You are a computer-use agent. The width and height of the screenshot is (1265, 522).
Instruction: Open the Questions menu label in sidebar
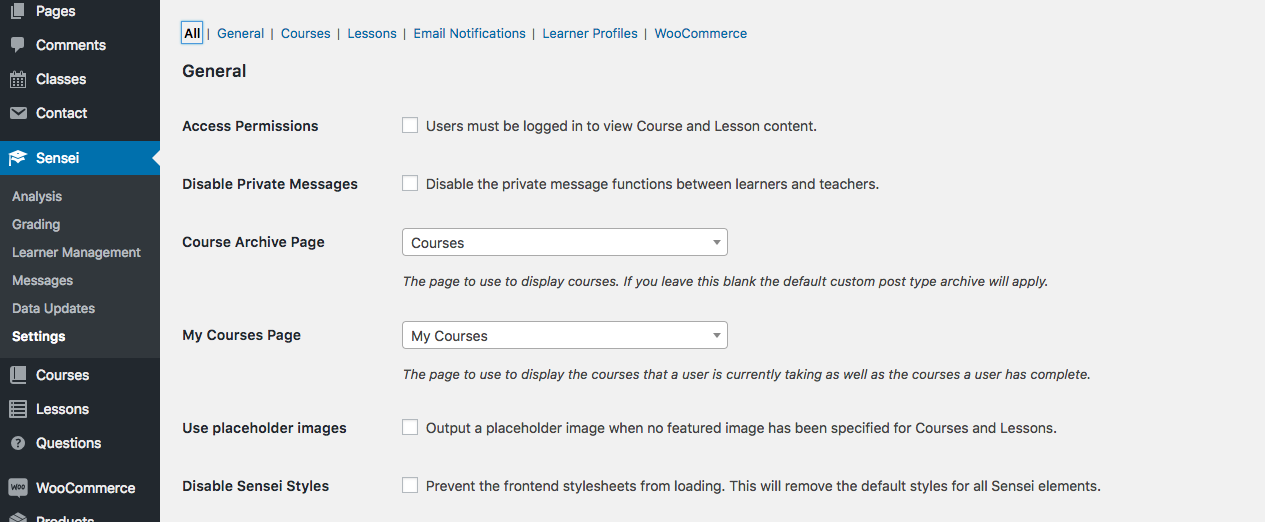pos(68,443)
